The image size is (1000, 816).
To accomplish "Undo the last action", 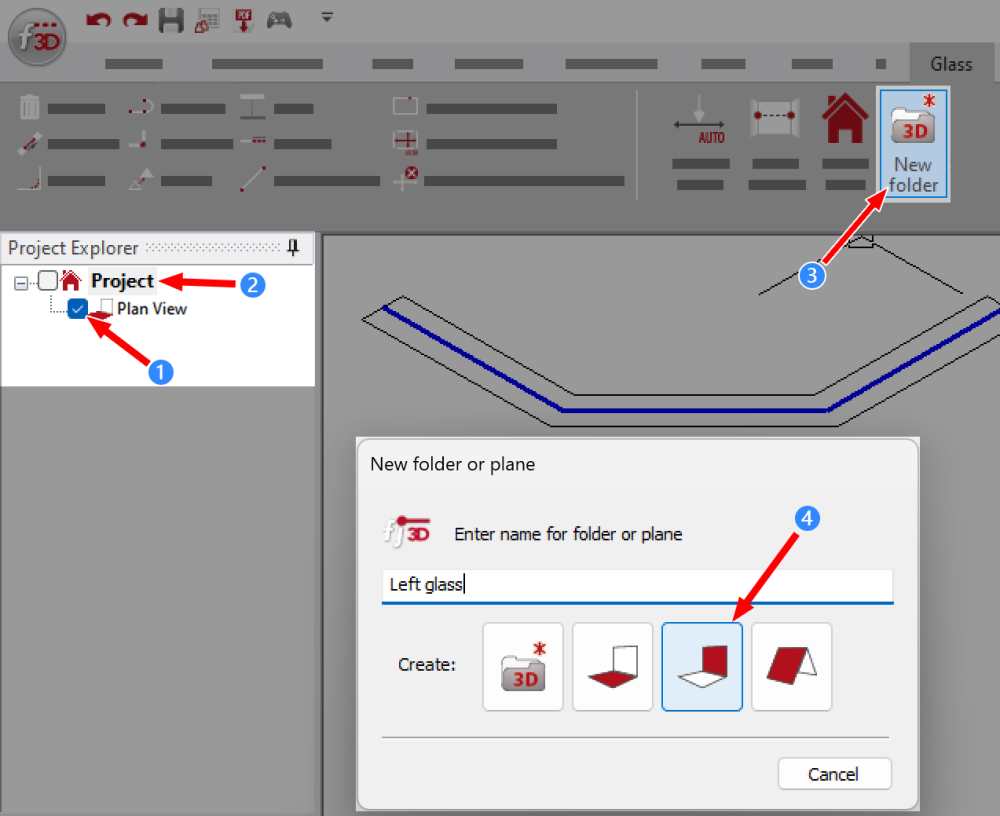I will click(97, 18).
